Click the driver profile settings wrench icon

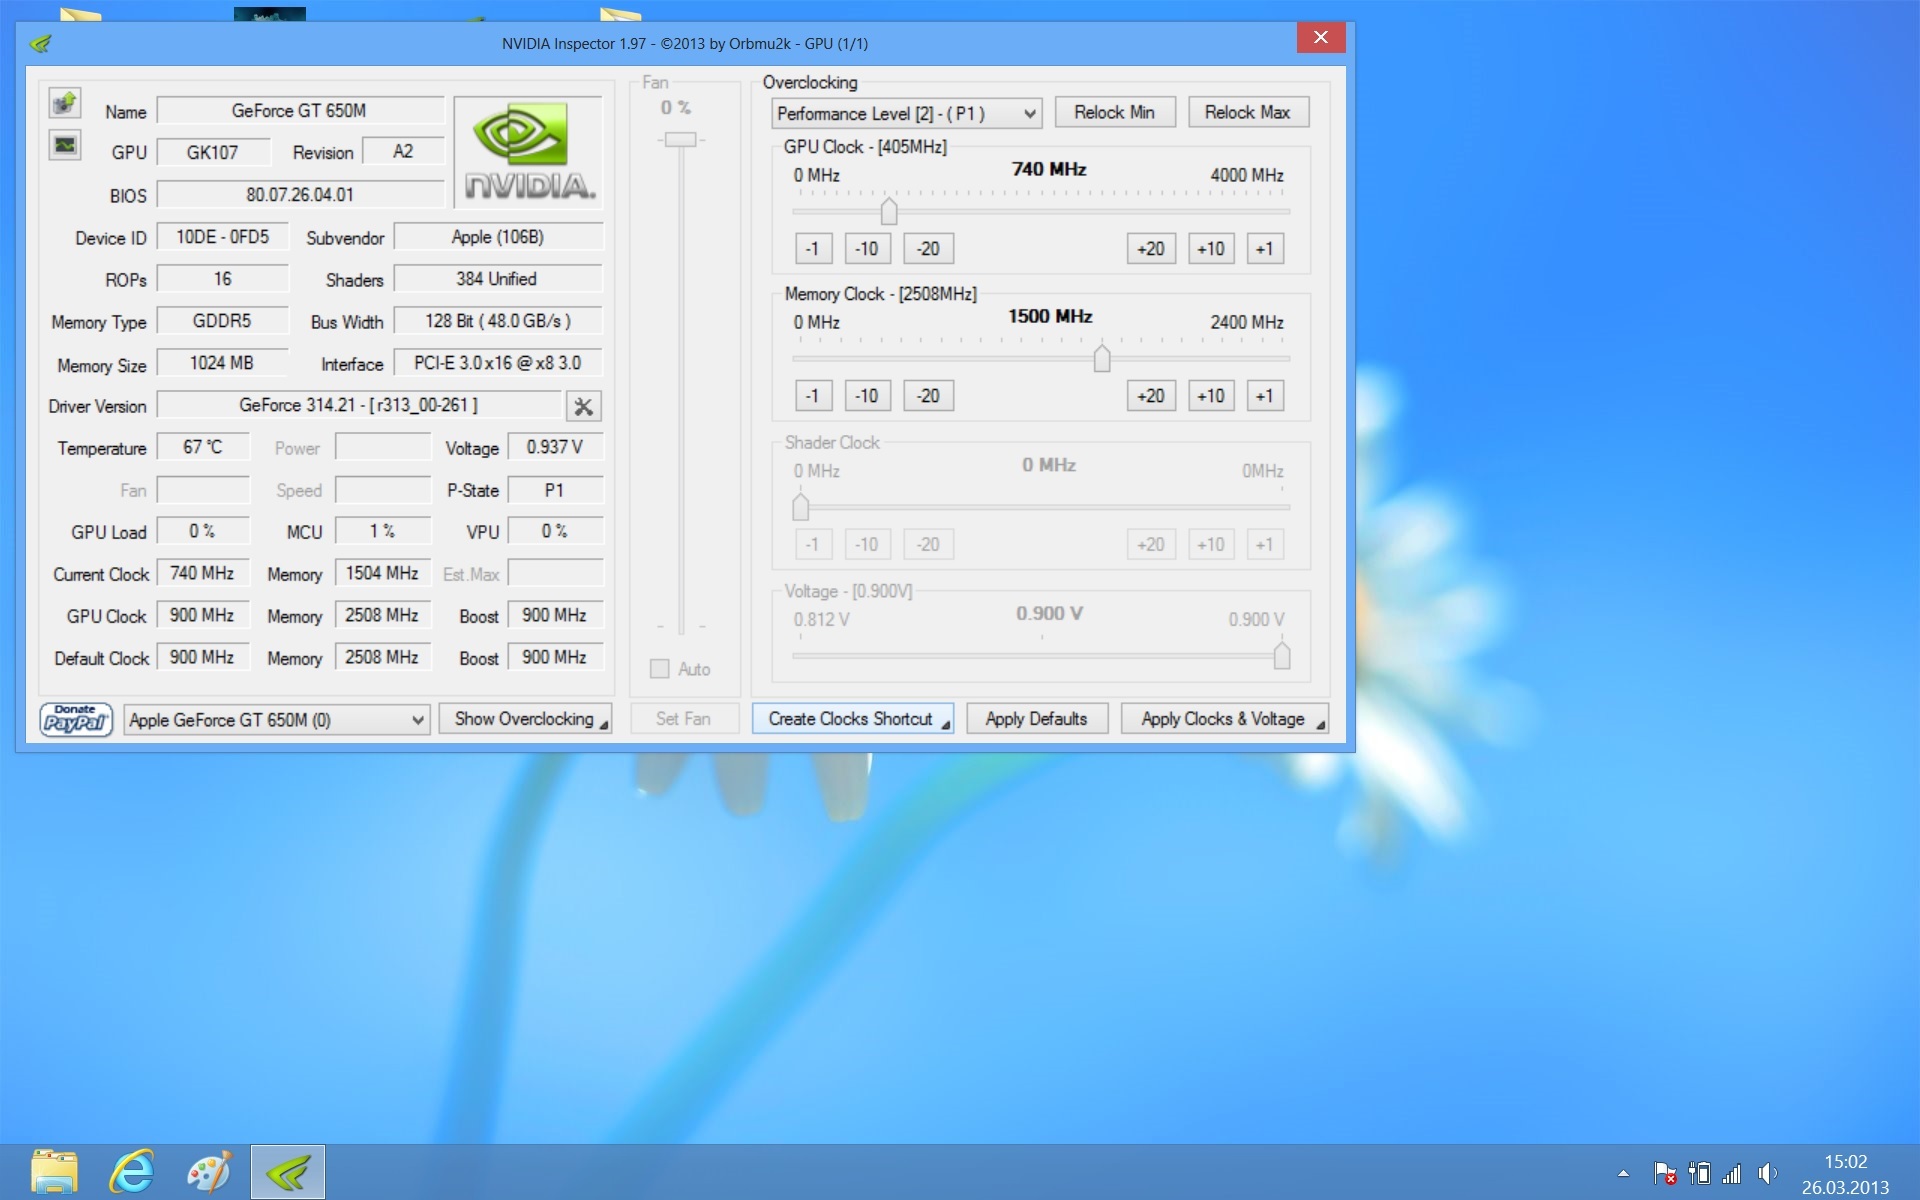point(583,407)
